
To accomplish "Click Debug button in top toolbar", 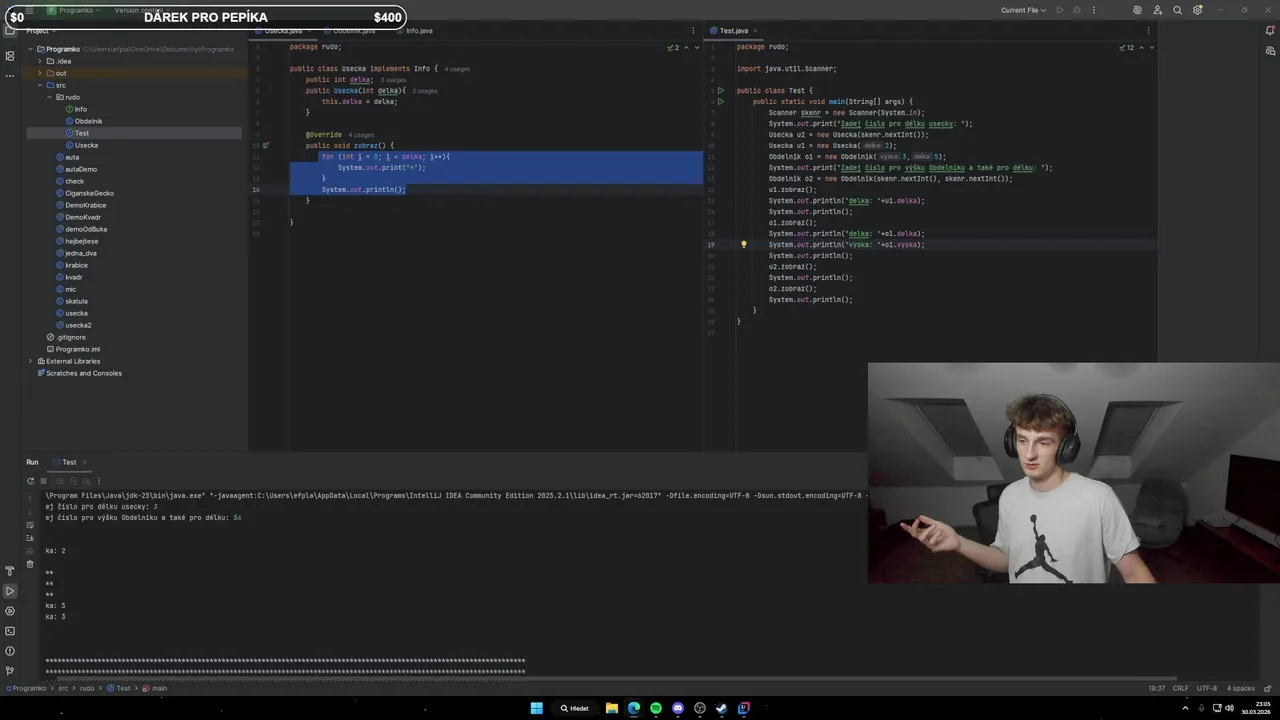I will pyautogui.click(x=1077, y=10).
